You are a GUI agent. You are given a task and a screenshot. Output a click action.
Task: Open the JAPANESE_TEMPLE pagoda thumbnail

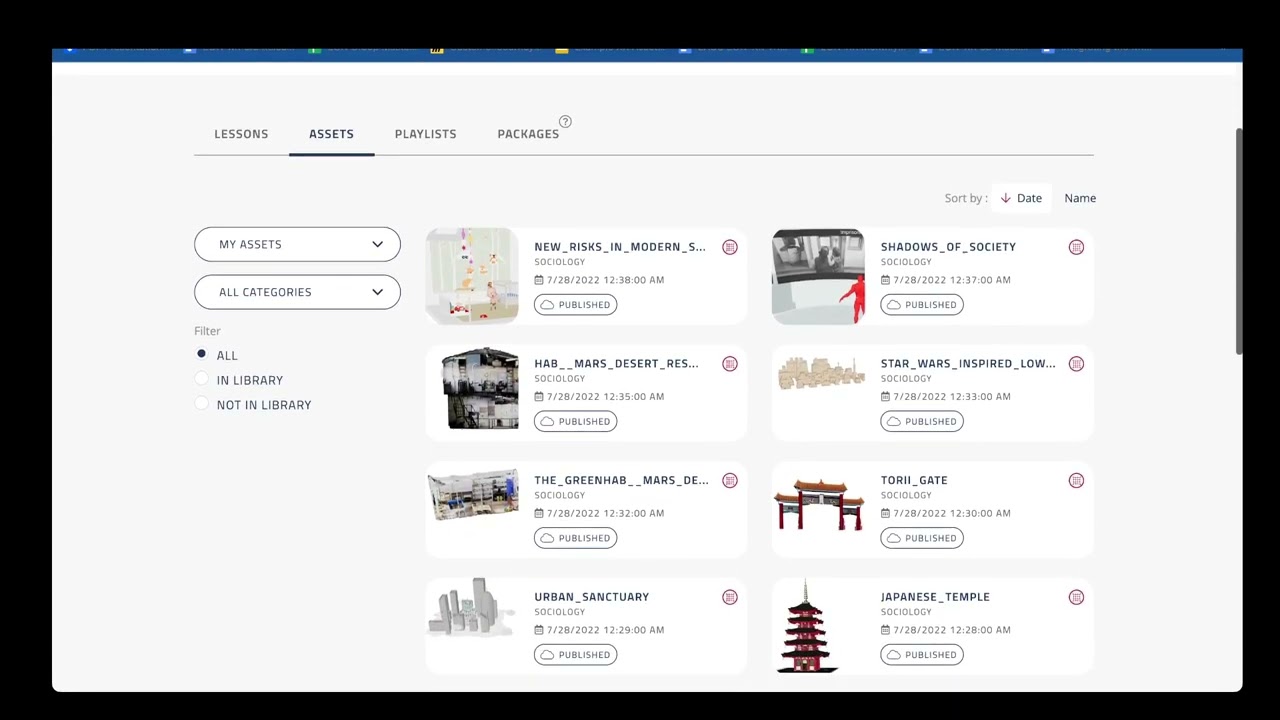tap(806, 626)
